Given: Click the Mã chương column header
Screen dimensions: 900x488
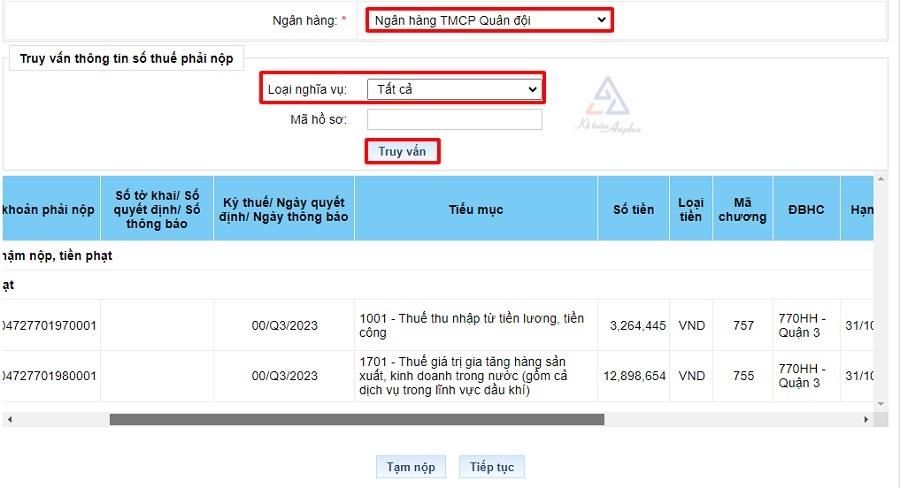Looking at the screenshot, I should (742, 209).
